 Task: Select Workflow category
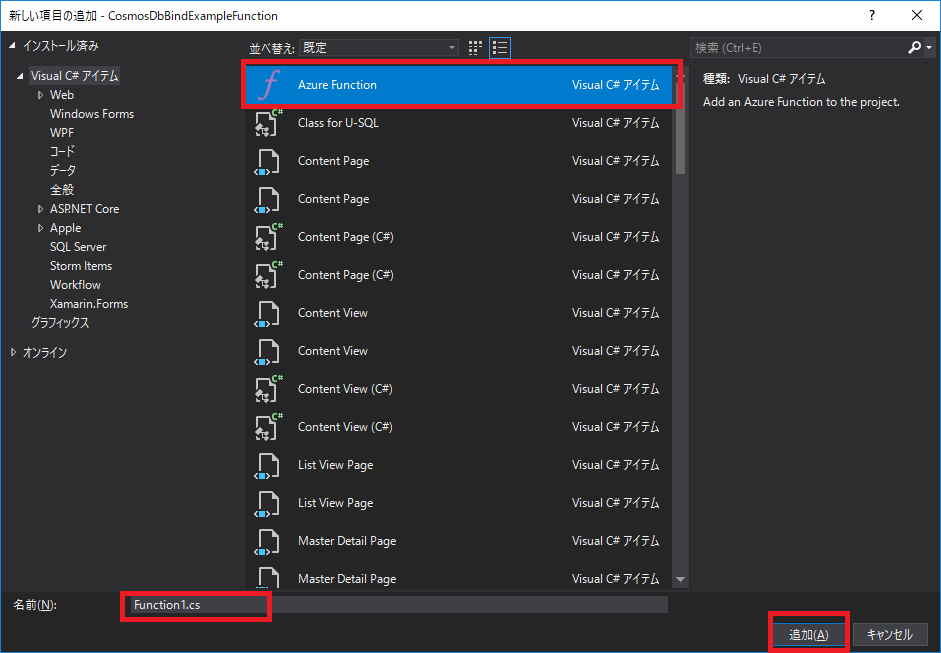(x=75, y=285)
